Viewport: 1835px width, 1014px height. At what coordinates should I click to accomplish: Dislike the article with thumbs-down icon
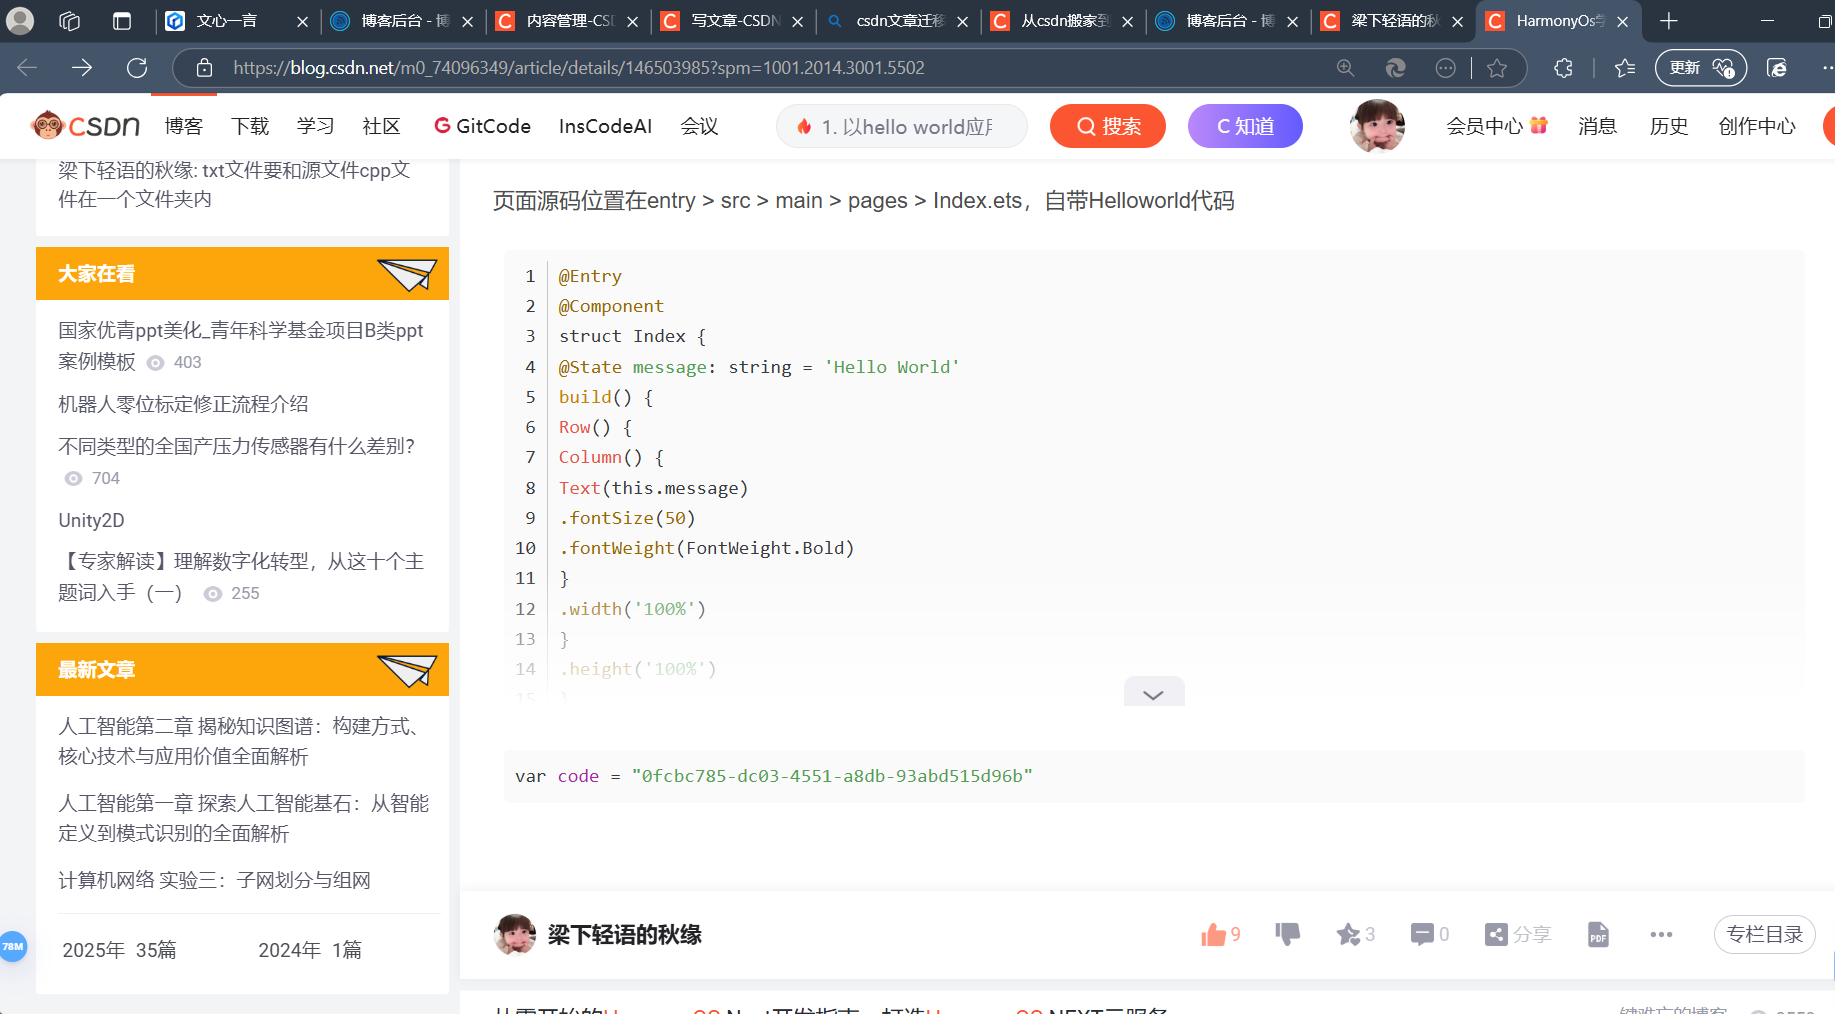coord(1288,934)
